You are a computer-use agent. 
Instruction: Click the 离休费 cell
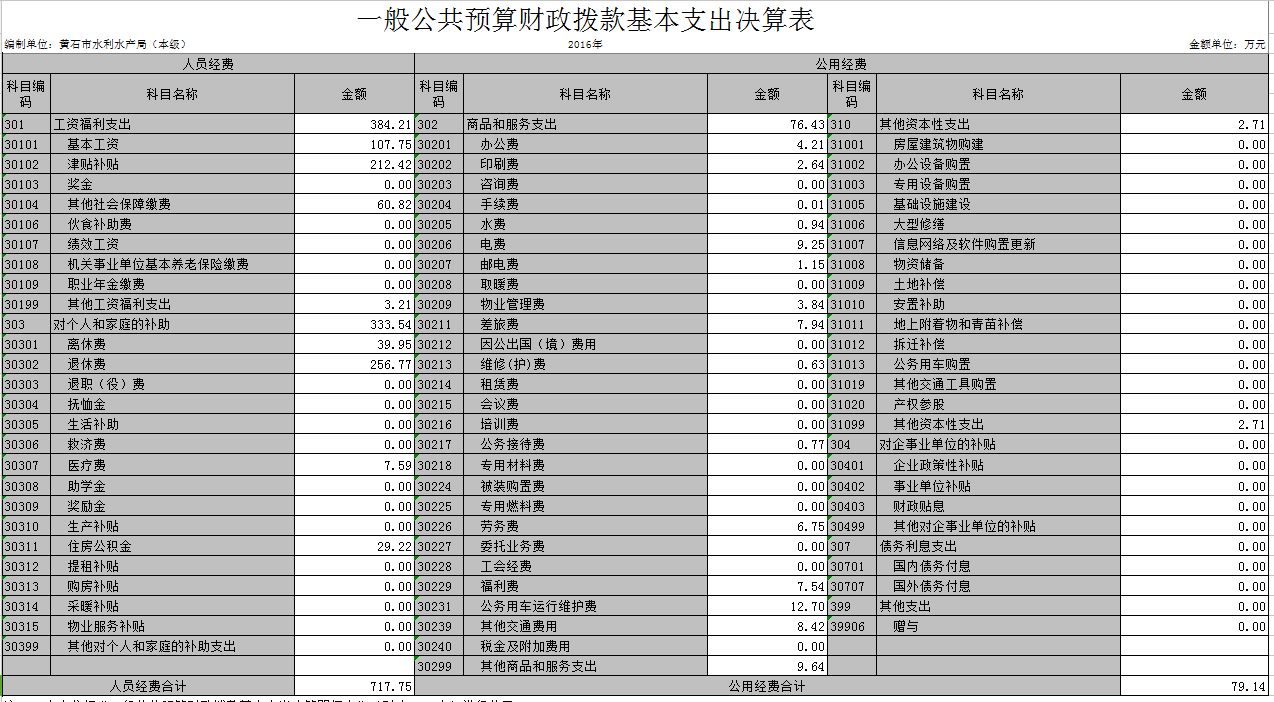coord(173,345)
